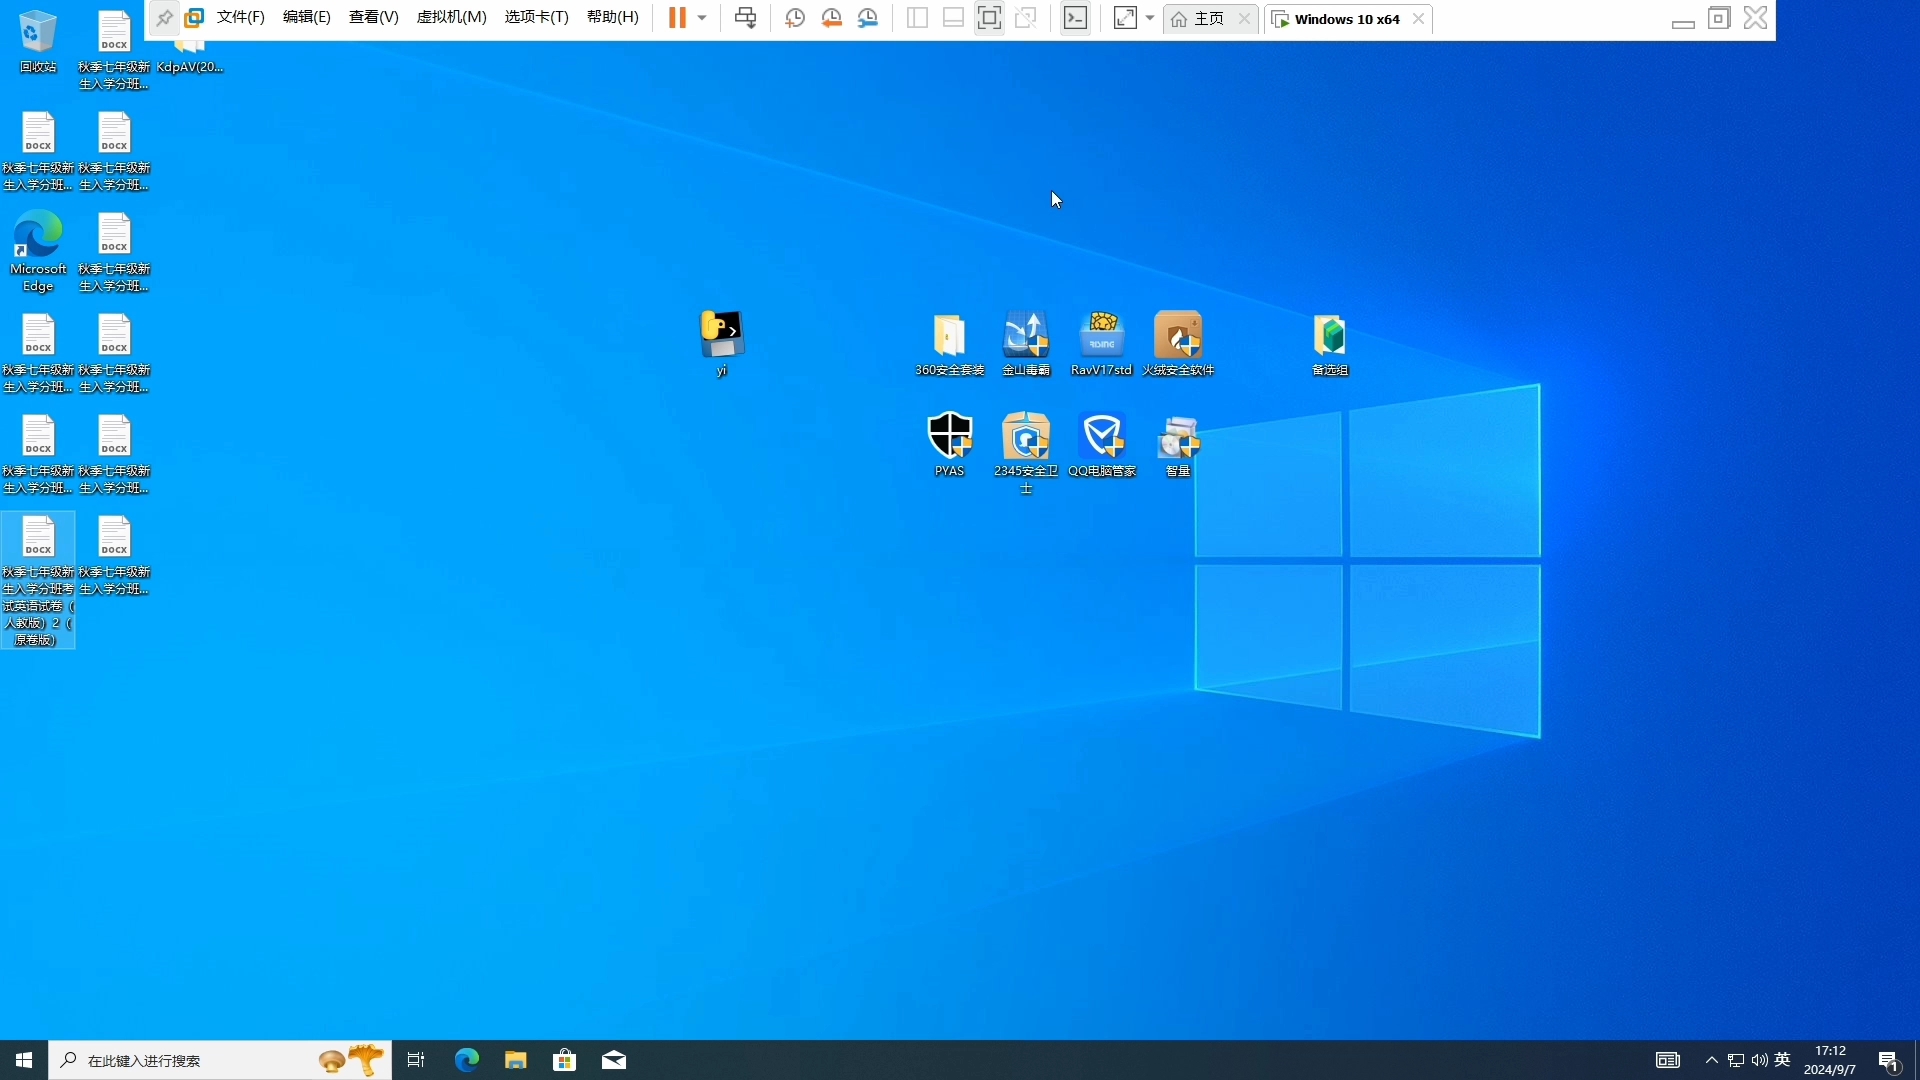This screenshot has width=1920, height=1080.
Task: Toggle the library sidebar view
Action: [x=917, y=18]
